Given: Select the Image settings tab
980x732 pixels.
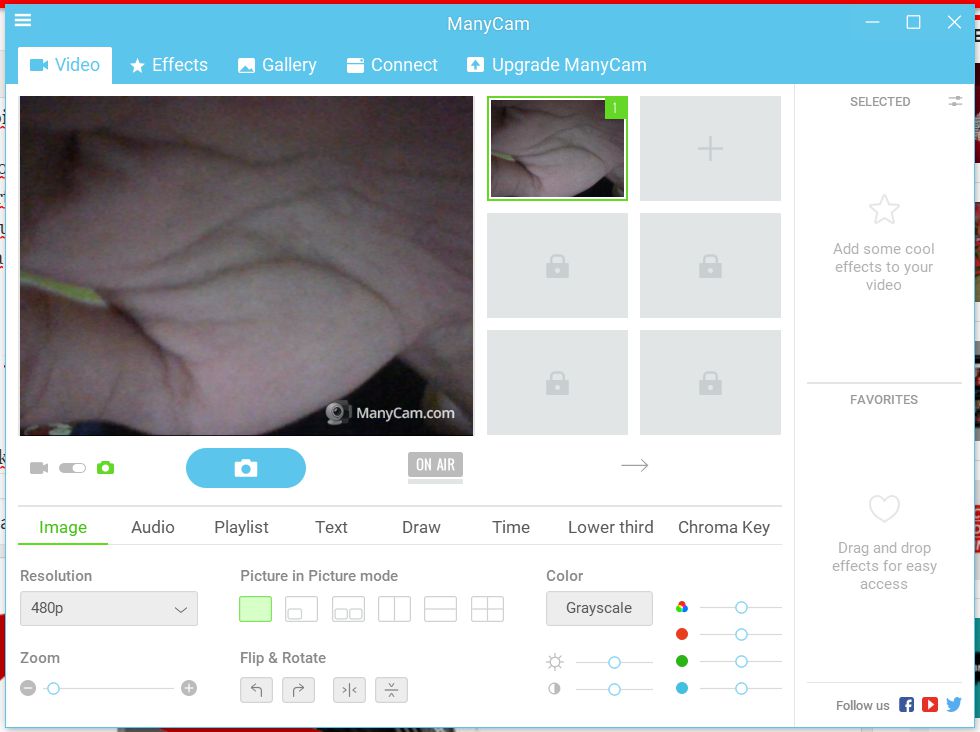Looking at the screenshot, I should click(62, 527).
